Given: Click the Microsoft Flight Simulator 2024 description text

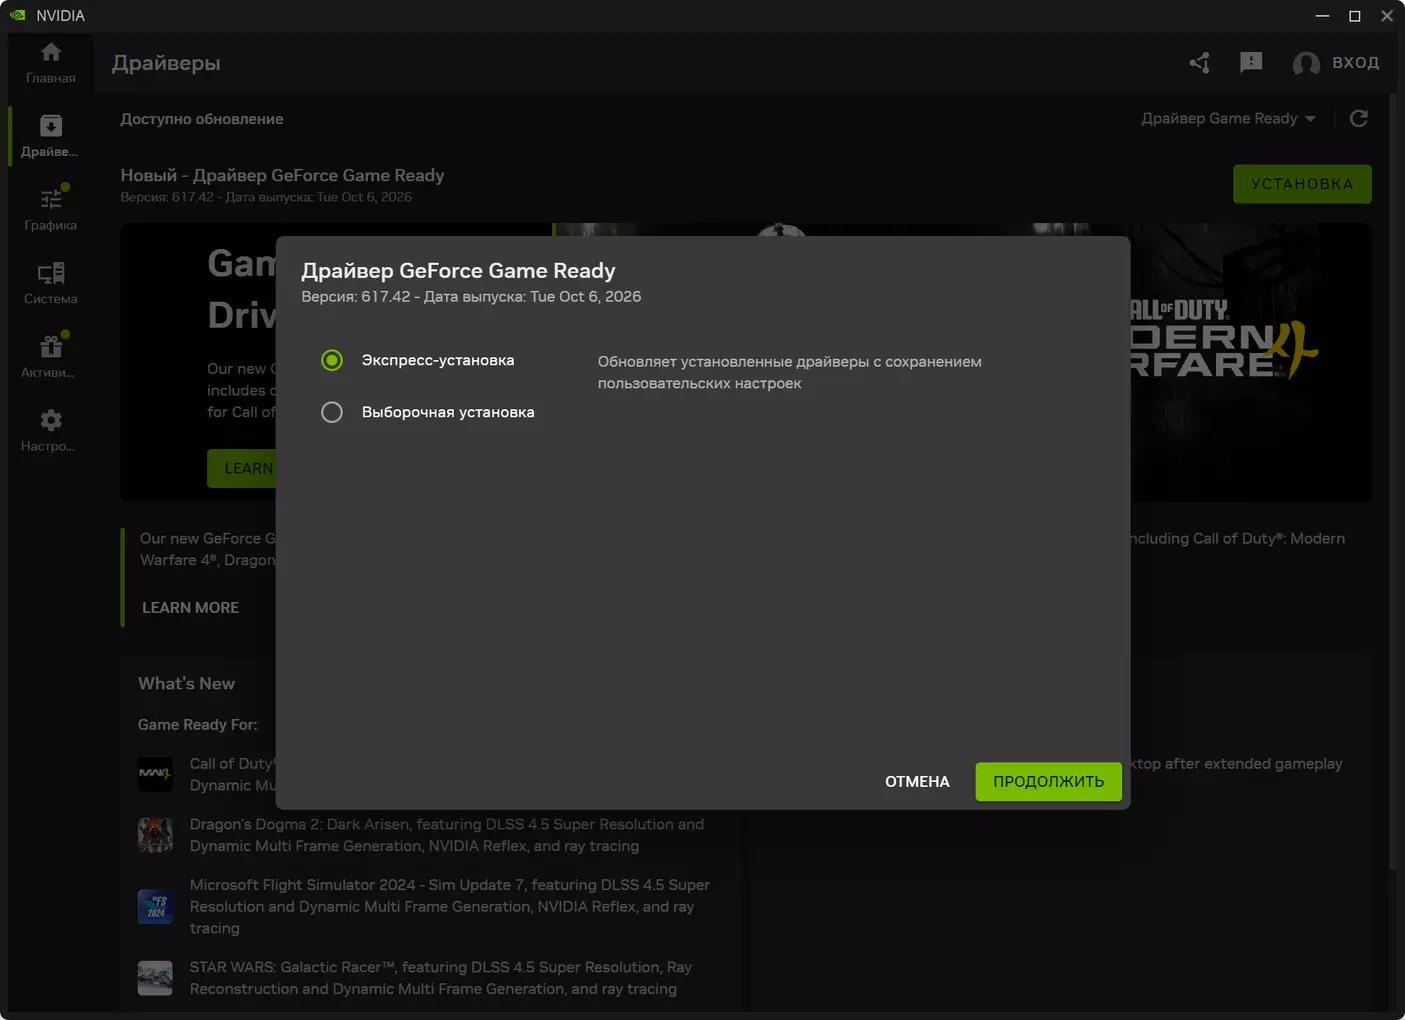Looking at the screenshot, I should pos(450,907).
